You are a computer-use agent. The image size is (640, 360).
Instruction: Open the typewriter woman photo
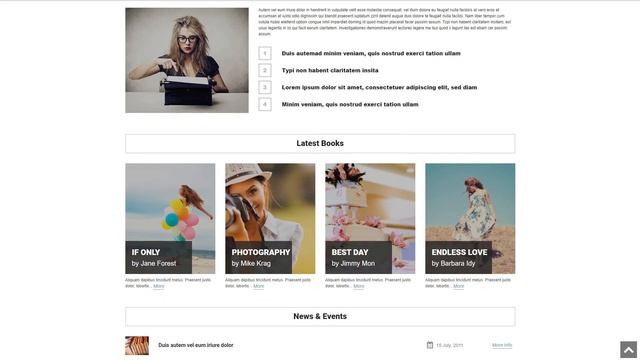coord(187,60)
